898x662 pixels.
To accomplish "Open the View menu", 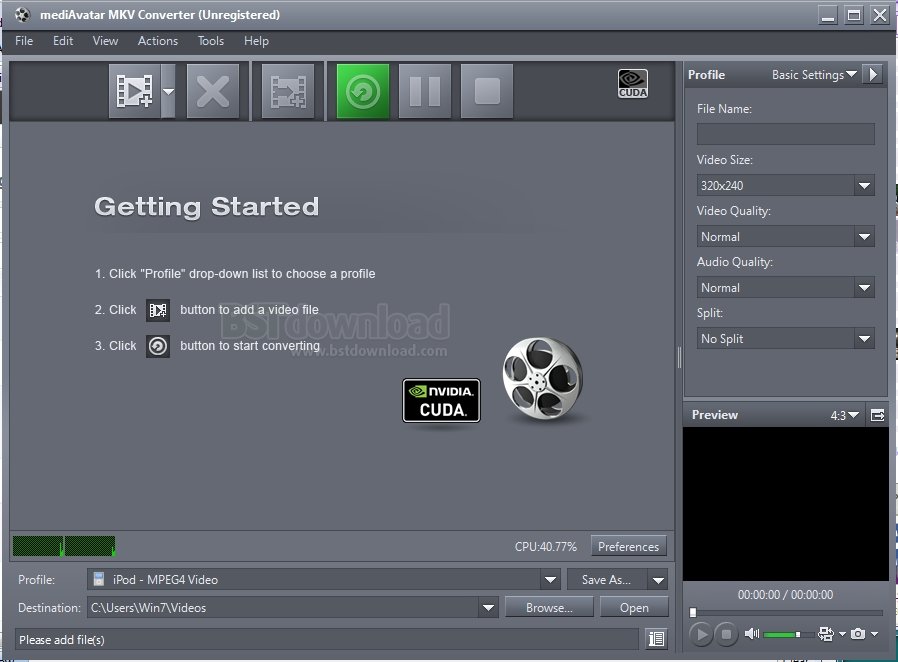I will pyautogui.click(x=105, y=41).
